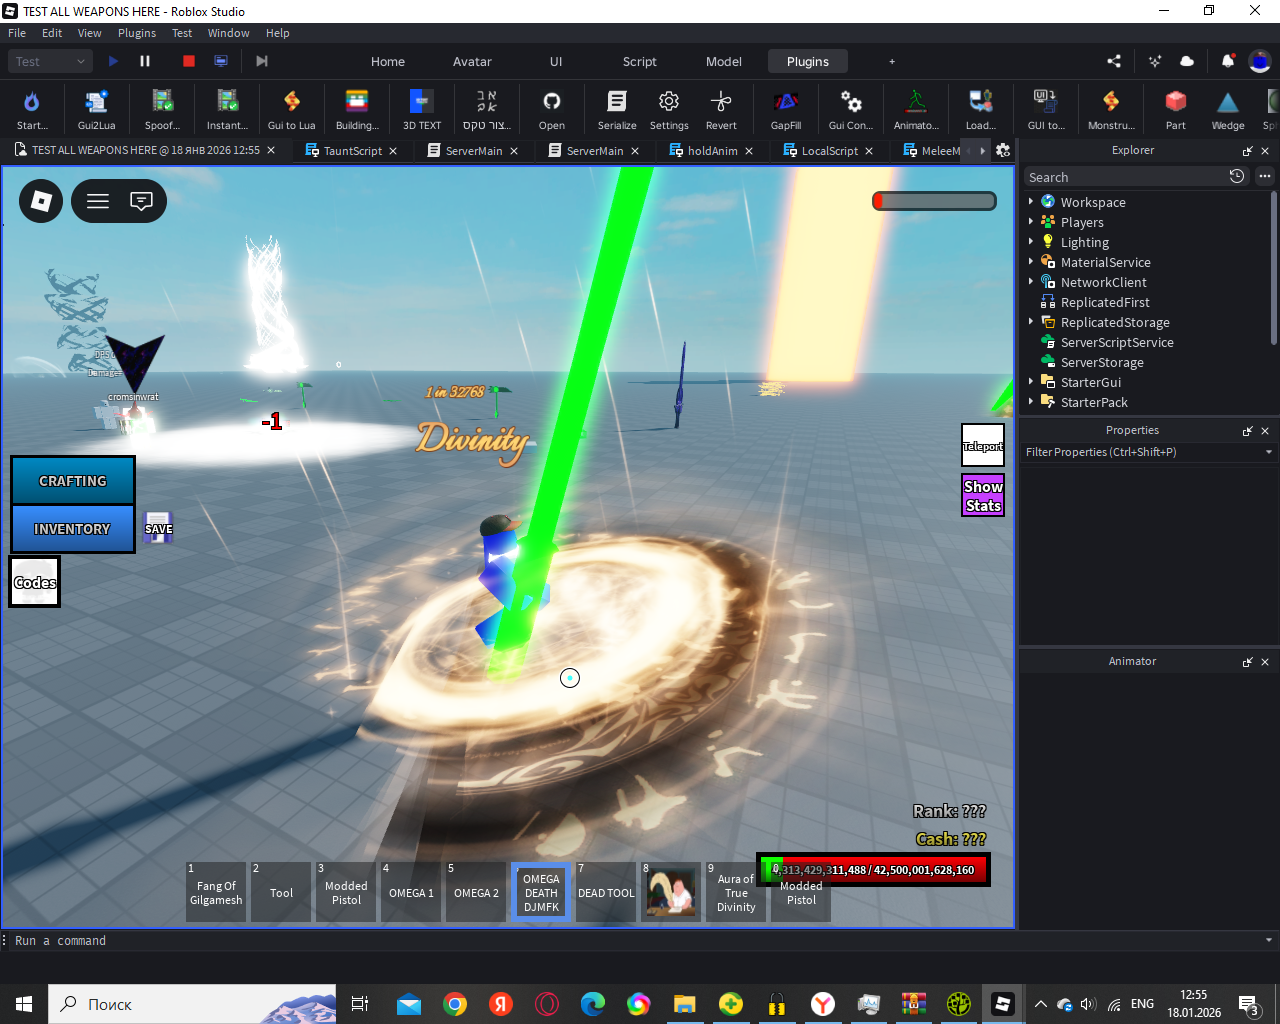Click the Teleport button
Viewport: 1280px width, 1024px height.
point(983,446)
